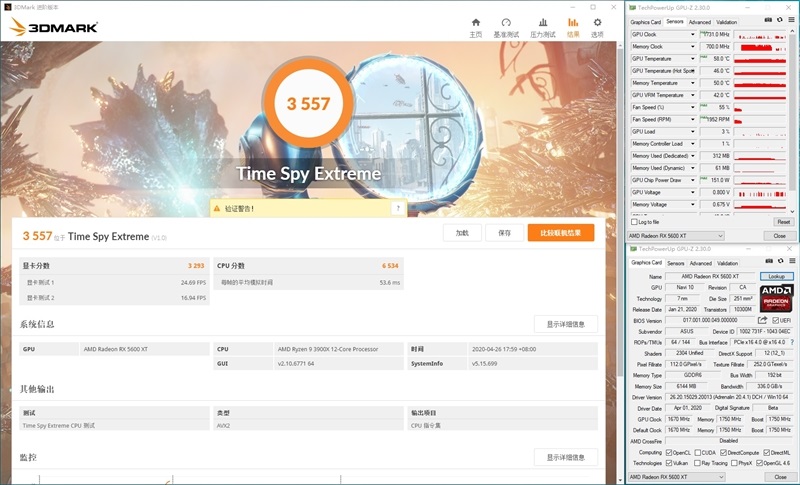Open the stress test chart icon
The image size is (800, 485).
540,26
